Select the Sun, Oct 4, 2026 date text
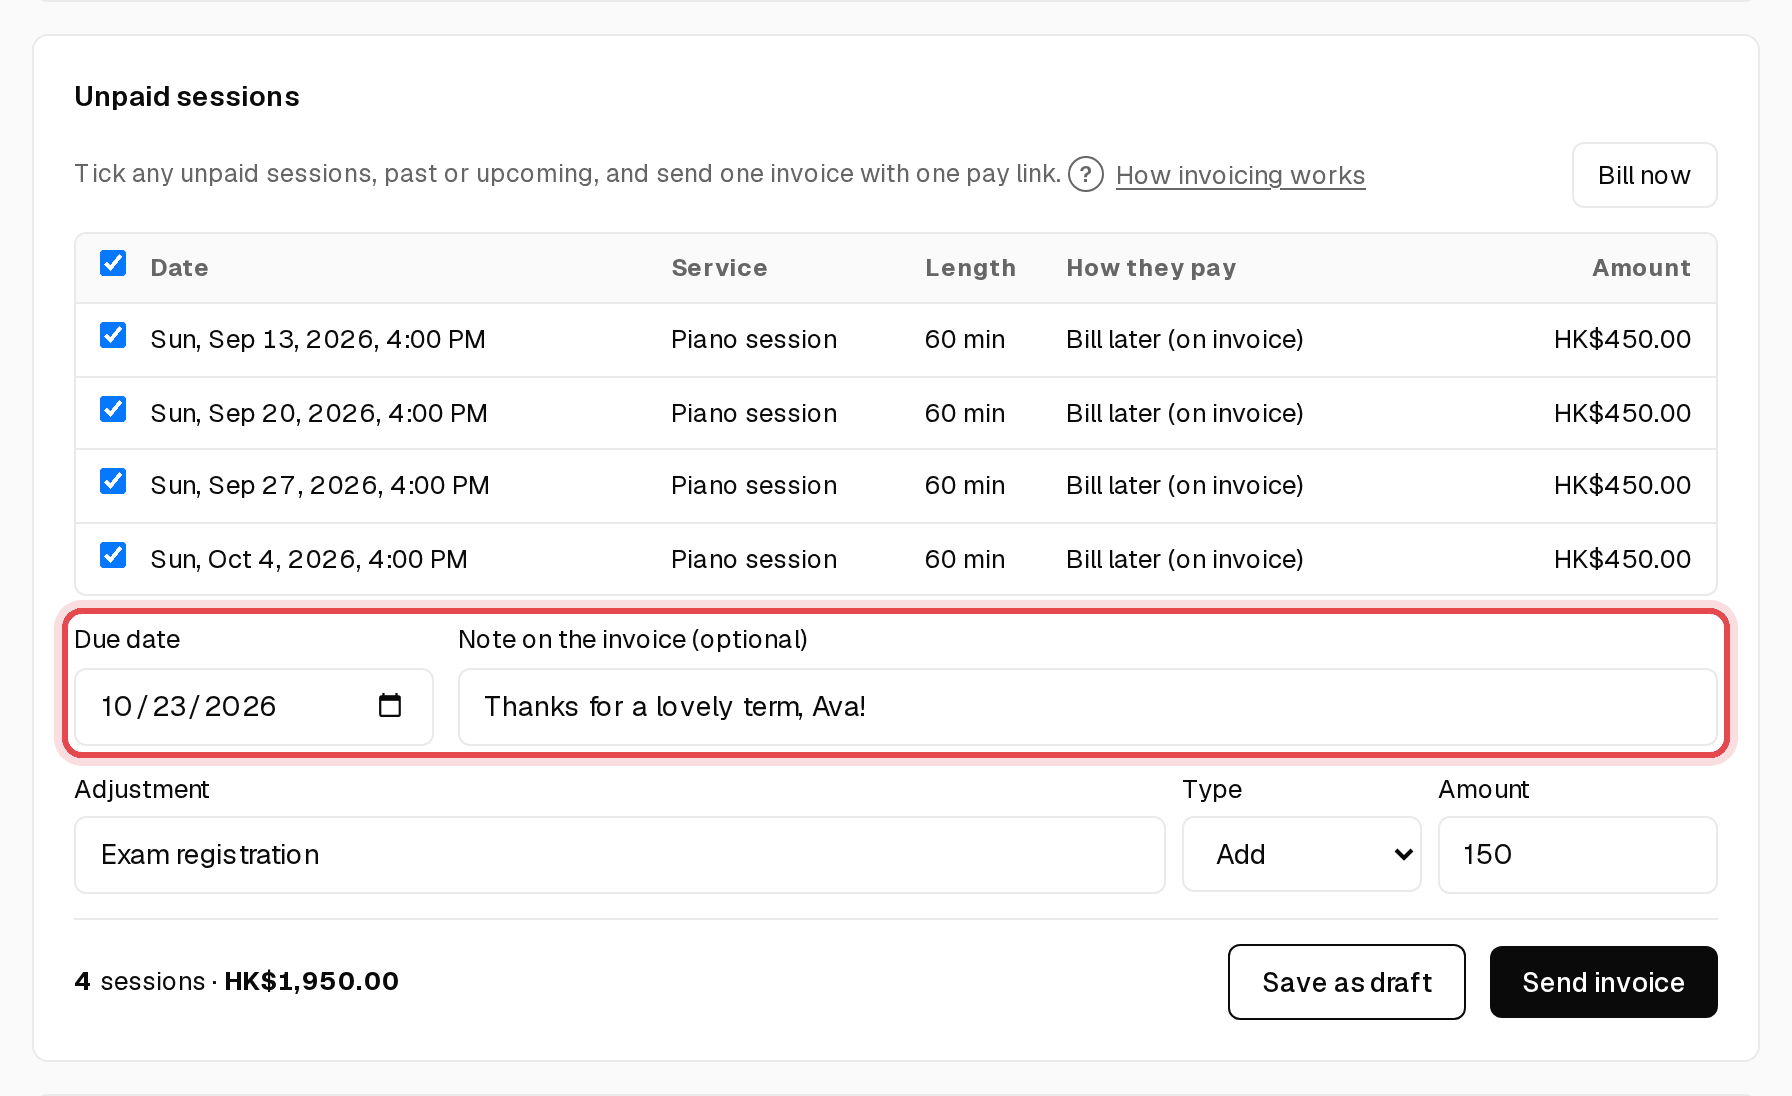 (x=309, y=560)
